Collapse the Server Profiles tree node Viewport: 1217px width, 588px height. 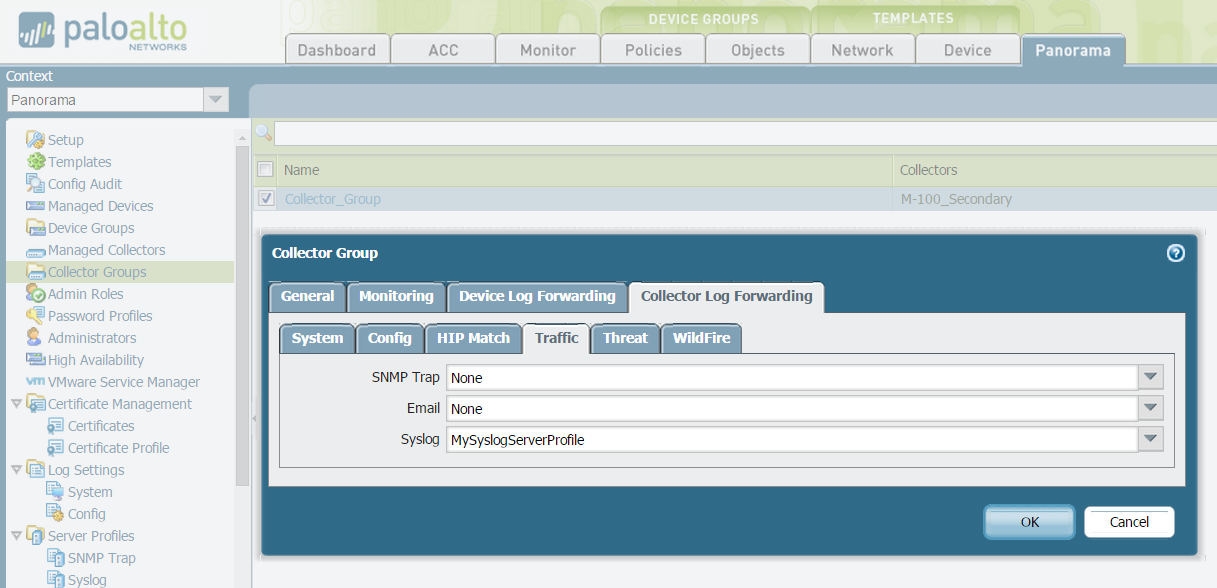(x=16, y=536)
